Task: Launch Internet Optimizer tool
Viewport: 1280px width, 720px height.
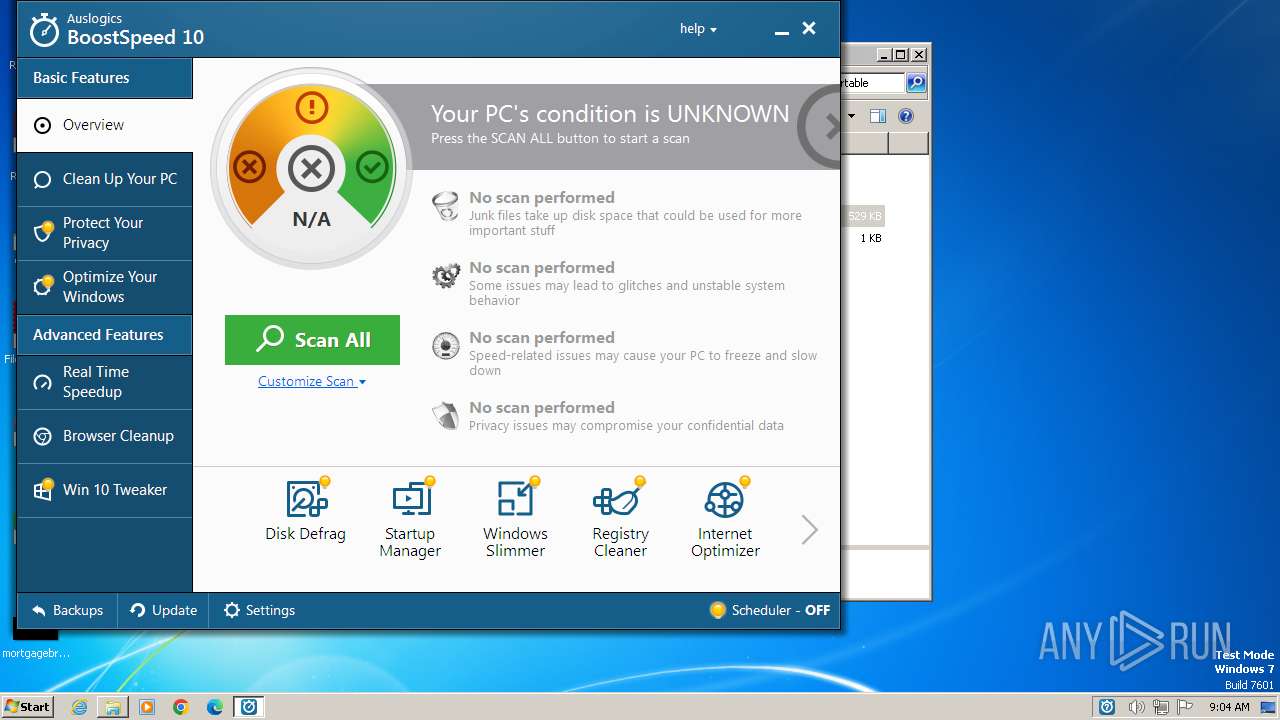Action: [x=725, y=518]
